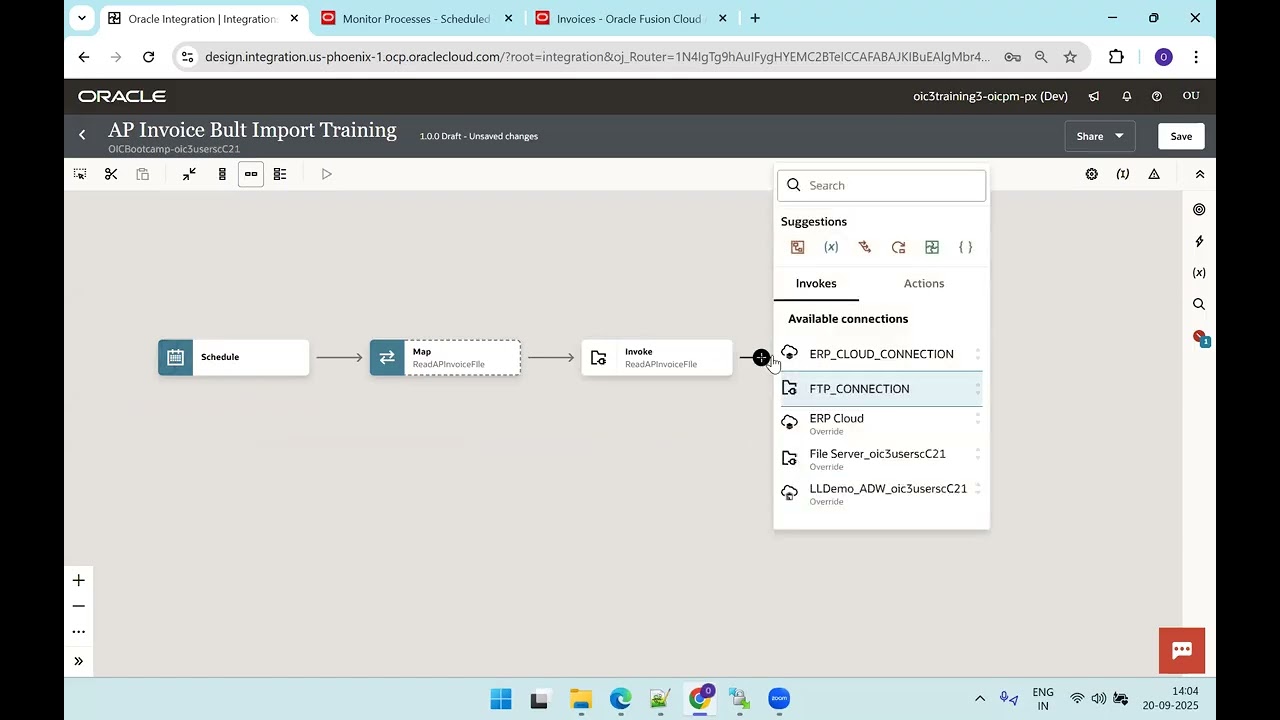Select the horizontal layout toggle
1280x720 pixels.
click(251, 174)
